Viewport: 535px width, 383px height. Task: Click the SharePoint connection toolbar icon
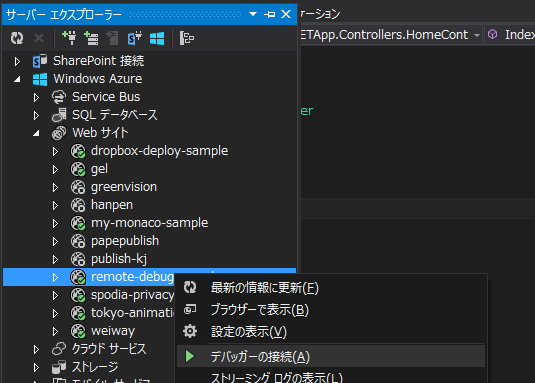coord(135,38)
